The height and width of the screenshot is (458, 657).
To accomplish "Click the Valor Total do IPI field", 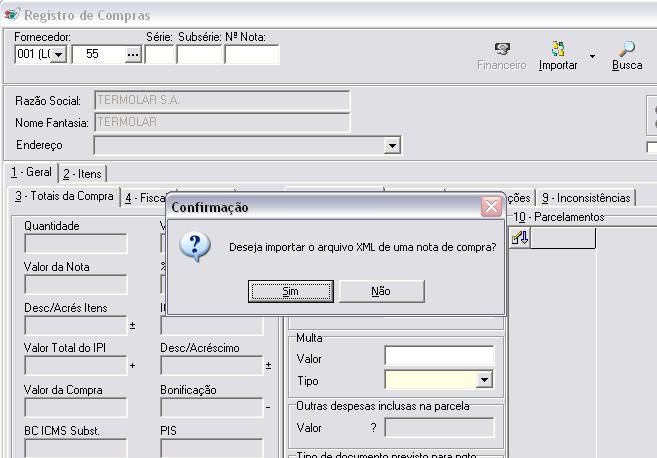I will coord(76,365).
